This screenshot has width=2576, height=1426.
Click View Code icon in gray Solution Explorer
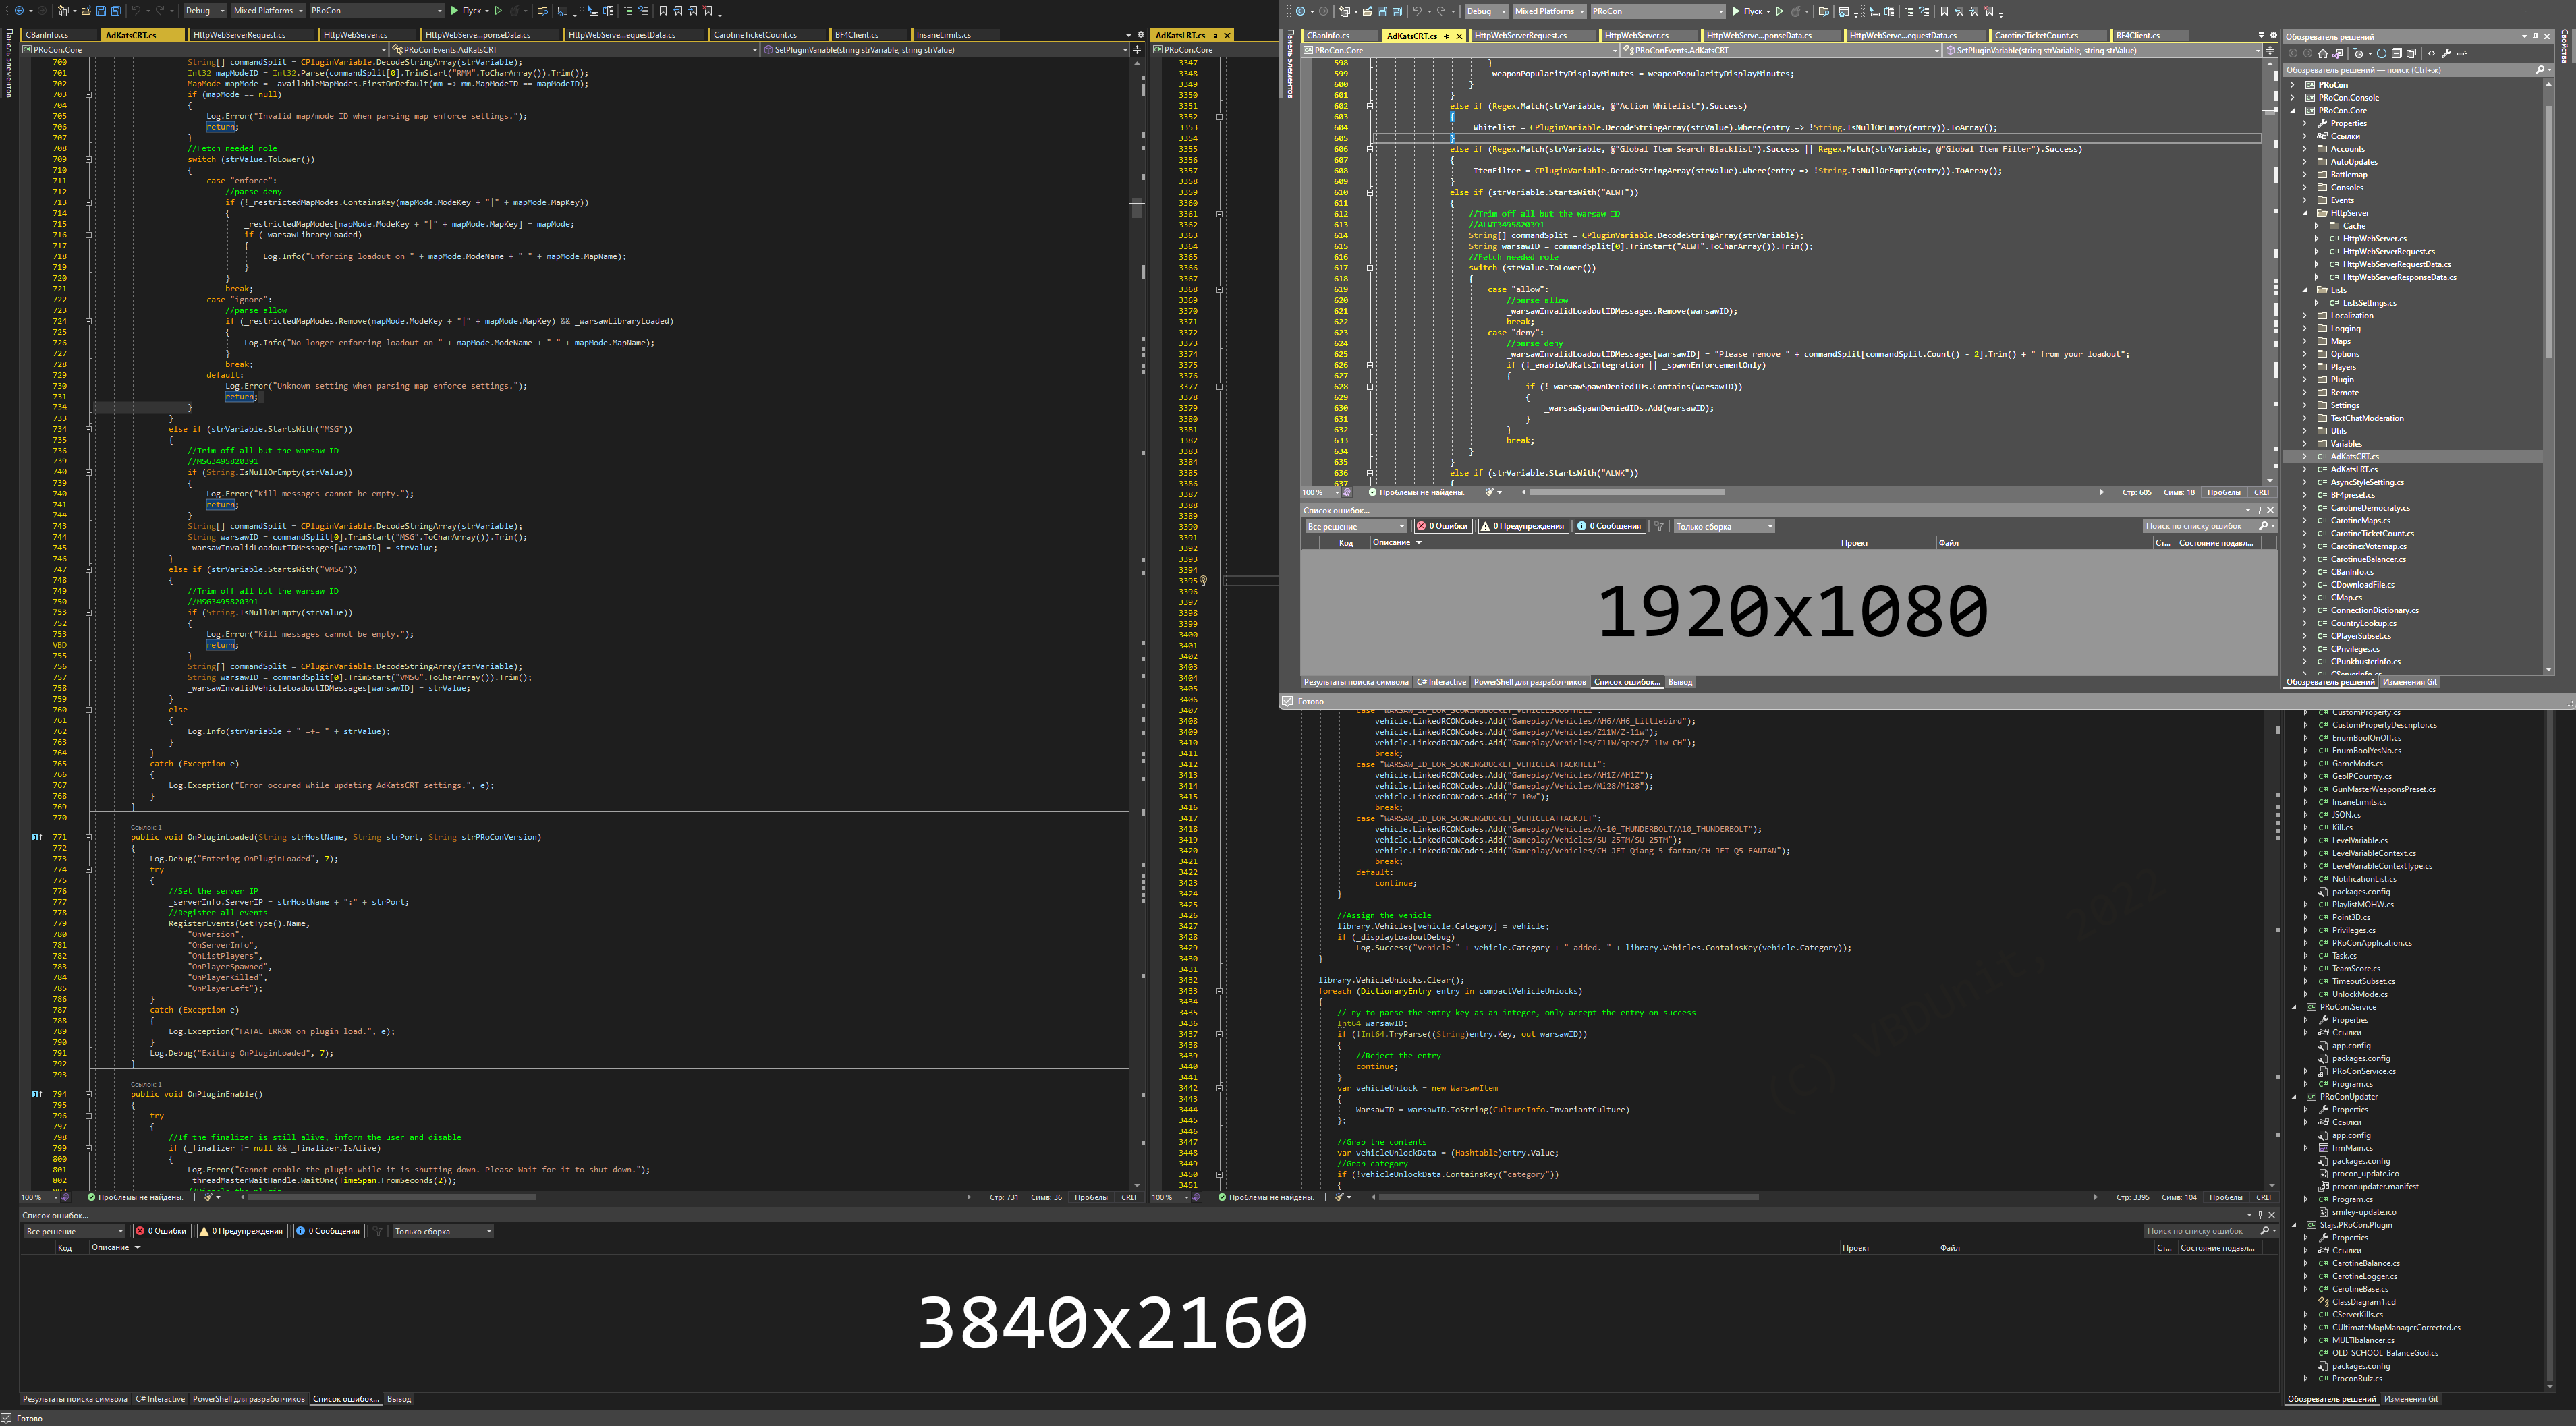click(2432, 53)
